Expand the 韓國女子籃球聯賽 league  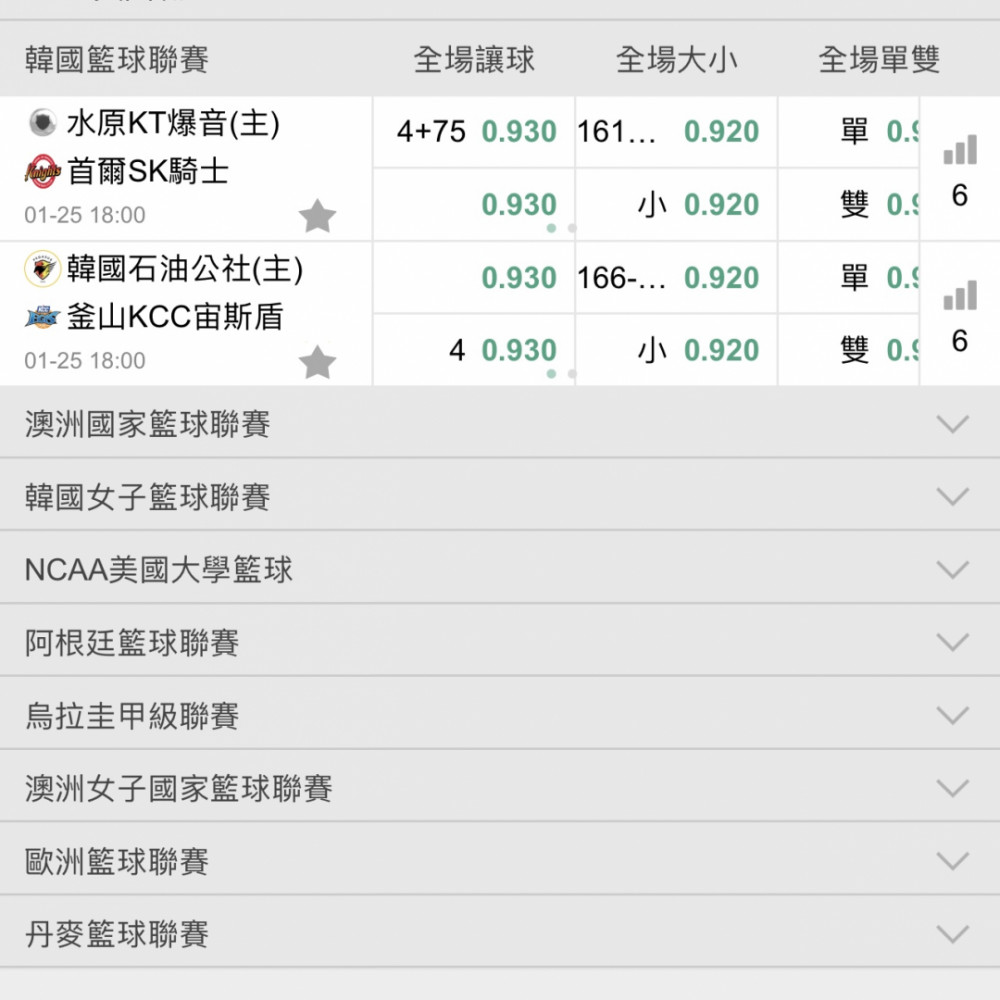[952, 497]
